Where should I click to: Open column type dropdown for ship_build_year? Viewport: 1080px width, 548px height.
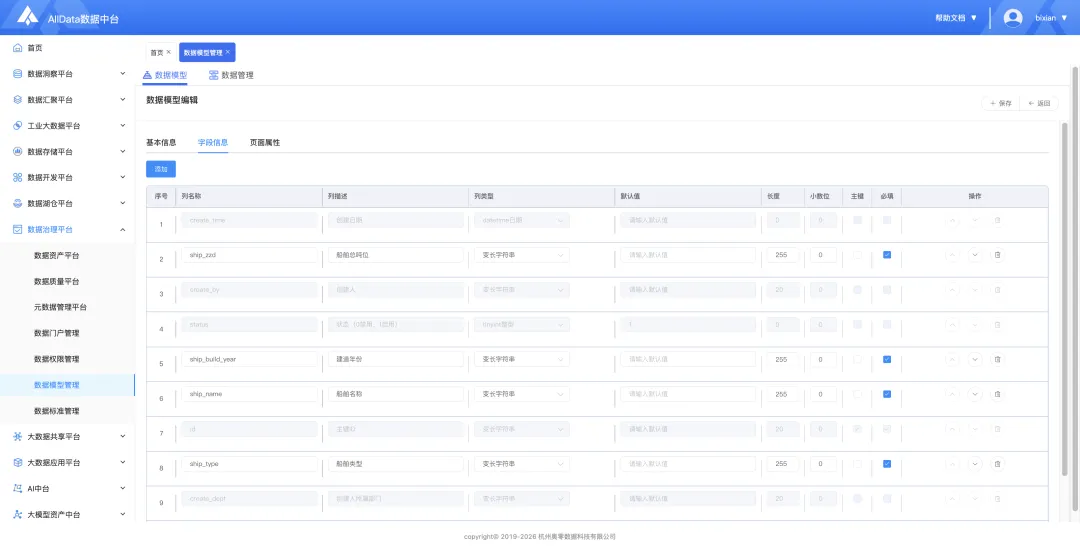tap(521, 359)
